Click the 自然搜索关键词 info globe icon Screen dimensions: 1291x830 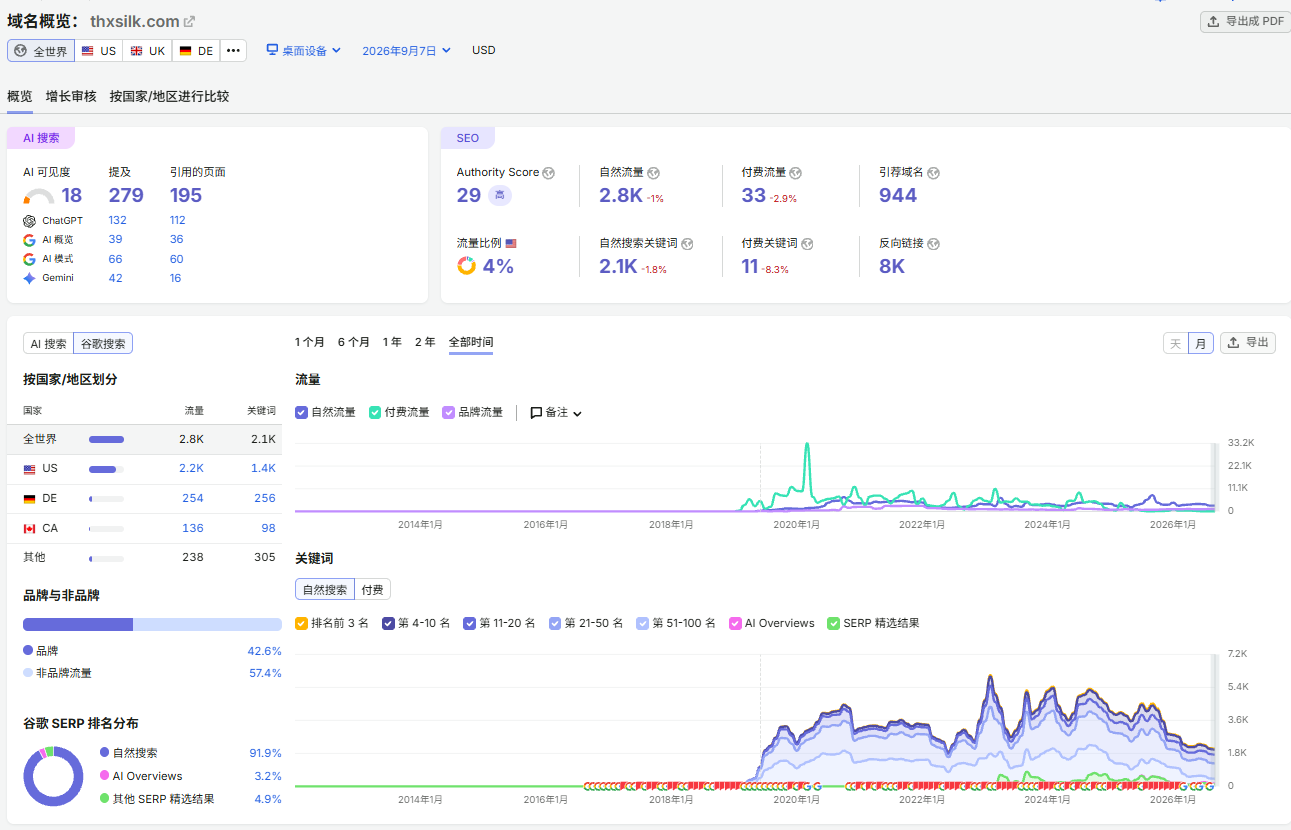click(x=687, y=244)
